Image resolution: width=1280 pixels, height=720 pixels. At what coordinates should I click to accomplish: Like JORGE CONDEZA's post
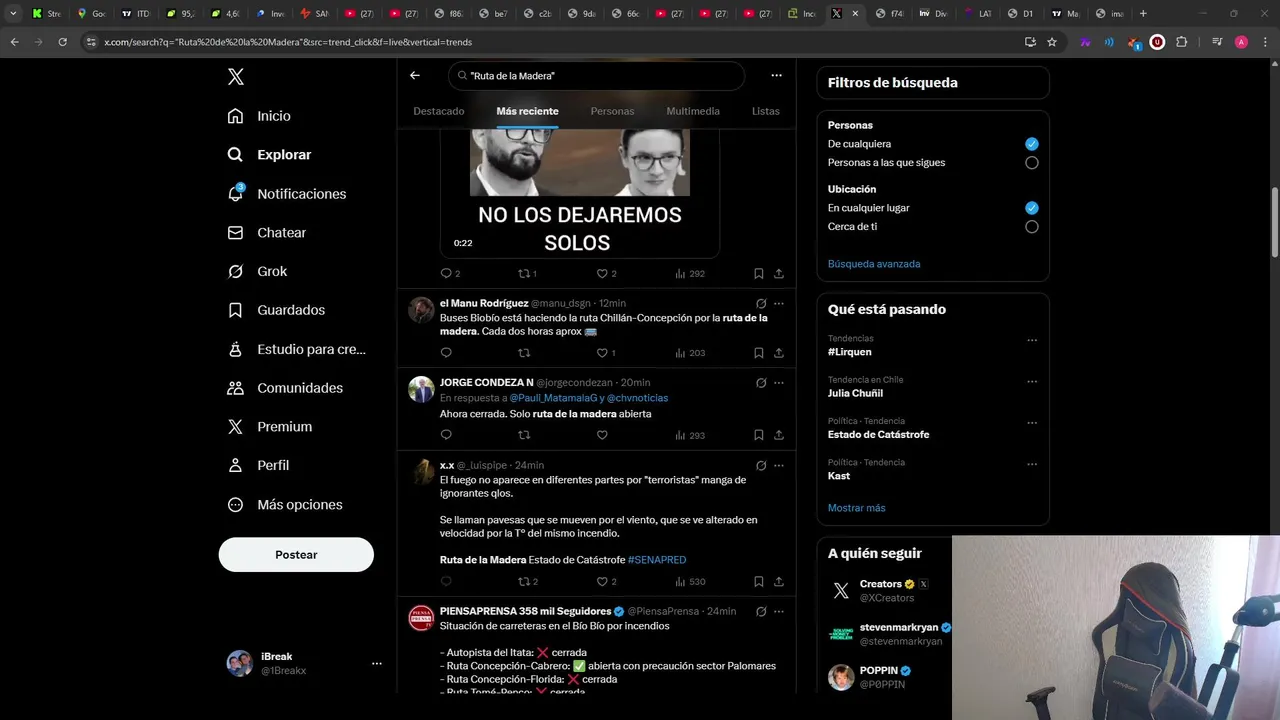point(602,435)
